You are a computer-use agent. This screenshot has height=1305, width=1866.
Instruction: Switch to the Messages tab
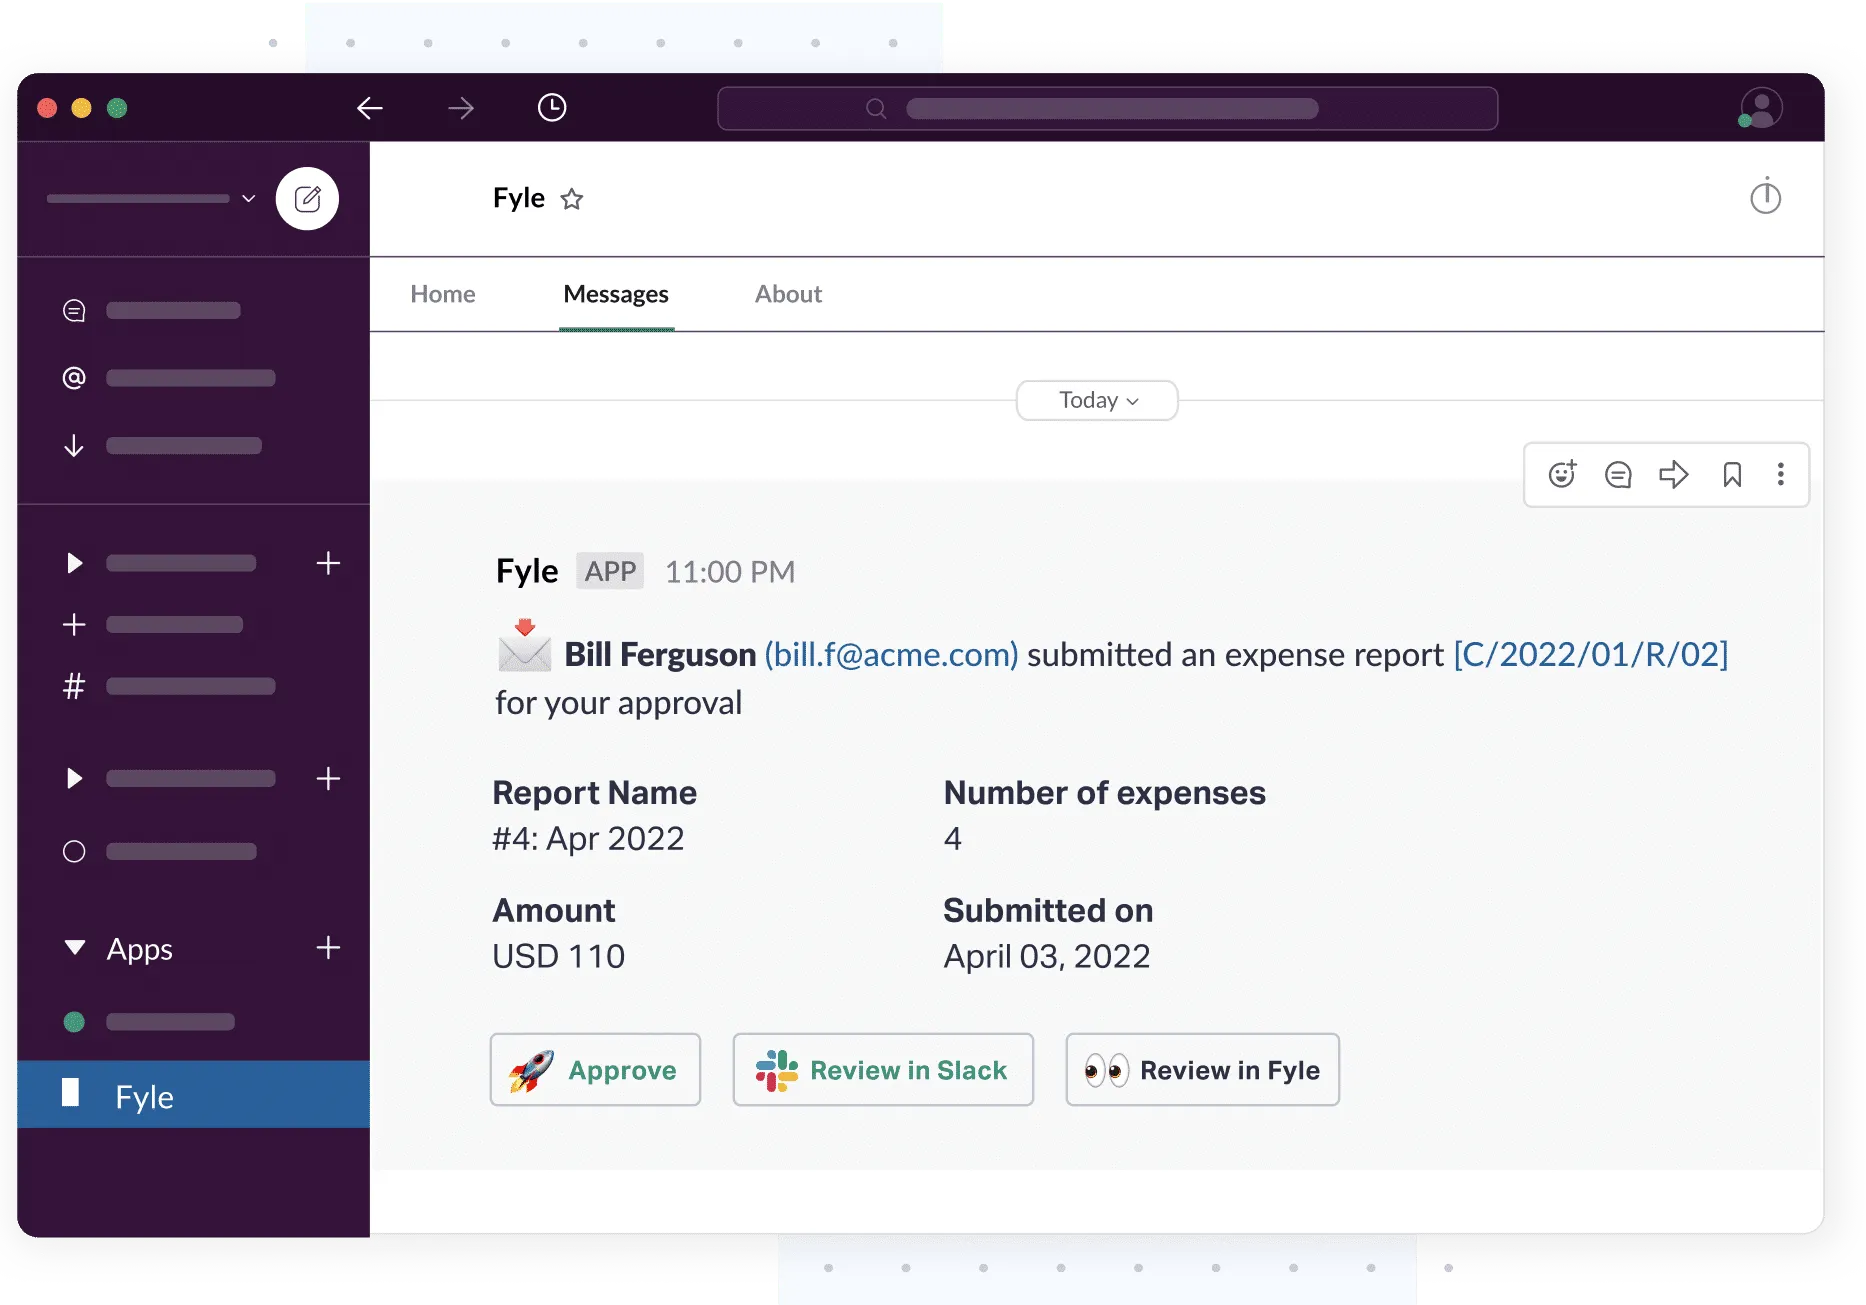click(x=616, y=294)
